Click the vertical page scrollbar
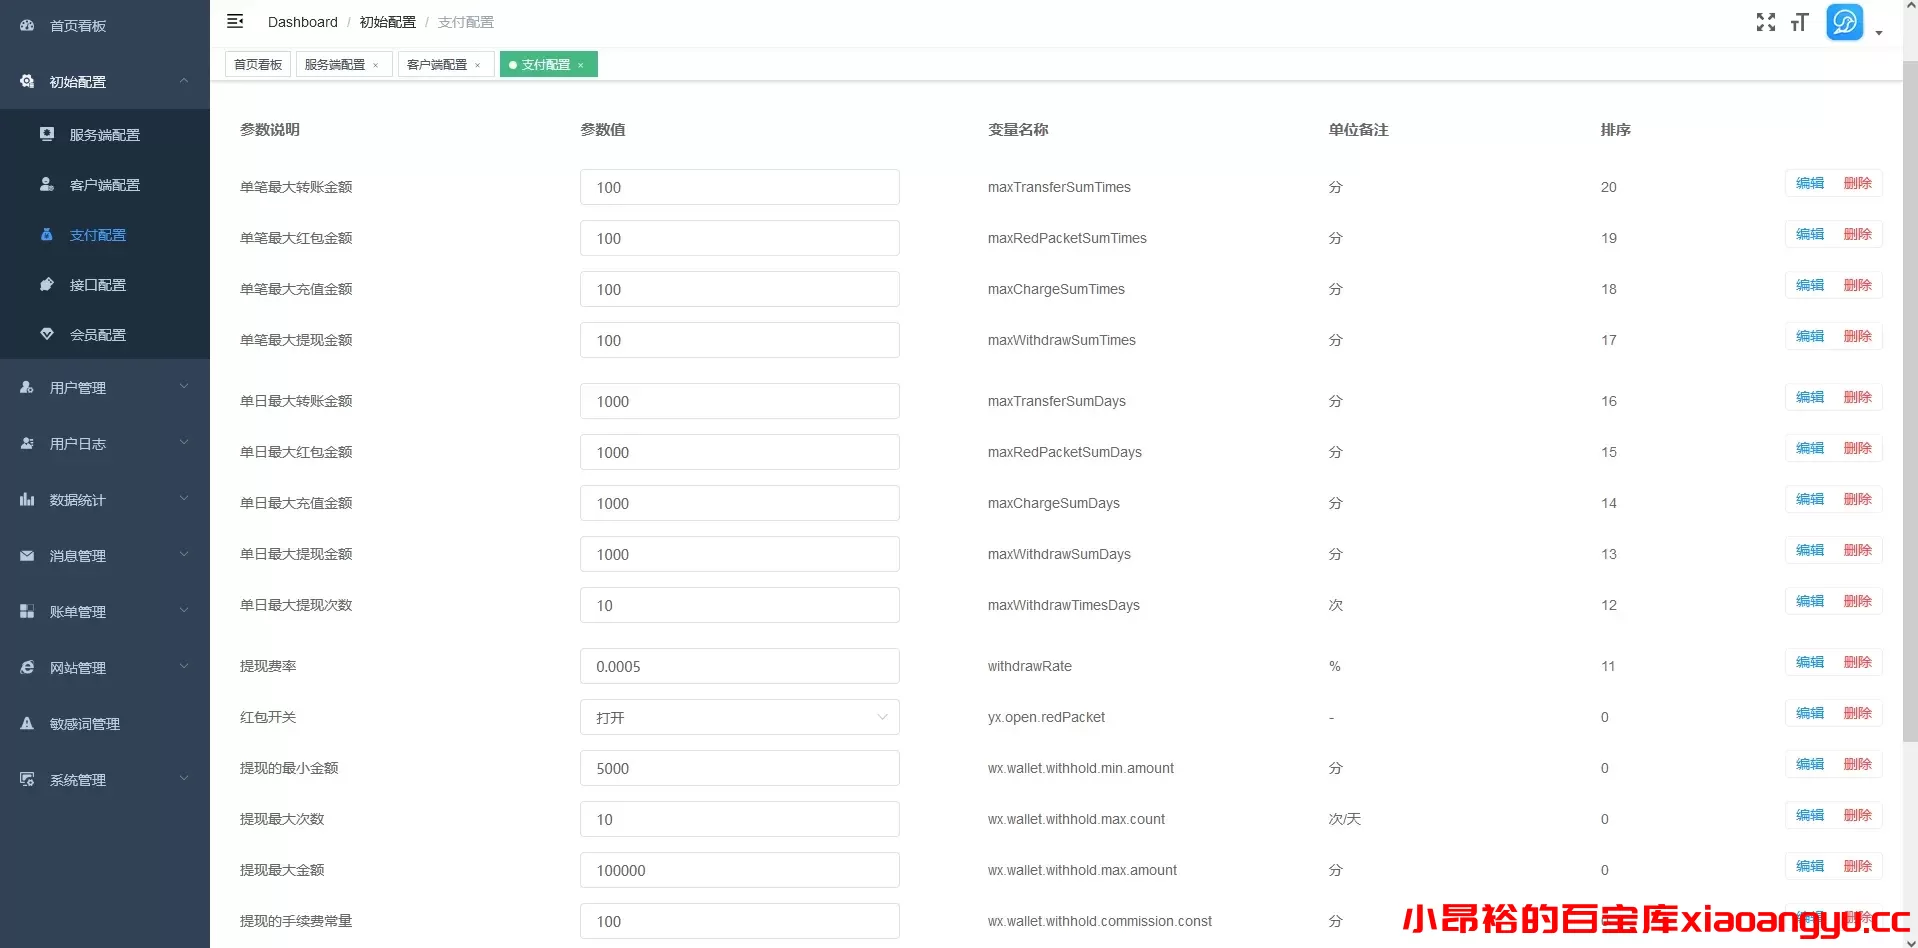This screenshot has height=948, width=1918. (1910, 400)
